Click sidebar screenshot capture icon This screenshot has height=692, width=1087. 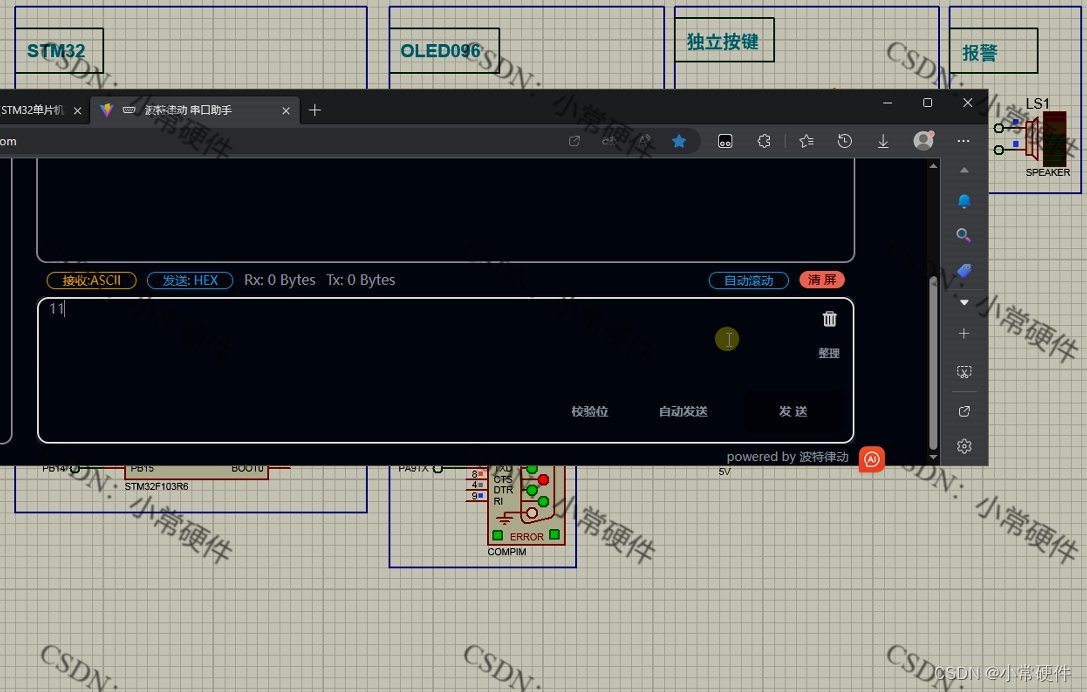tap(964, 372)
